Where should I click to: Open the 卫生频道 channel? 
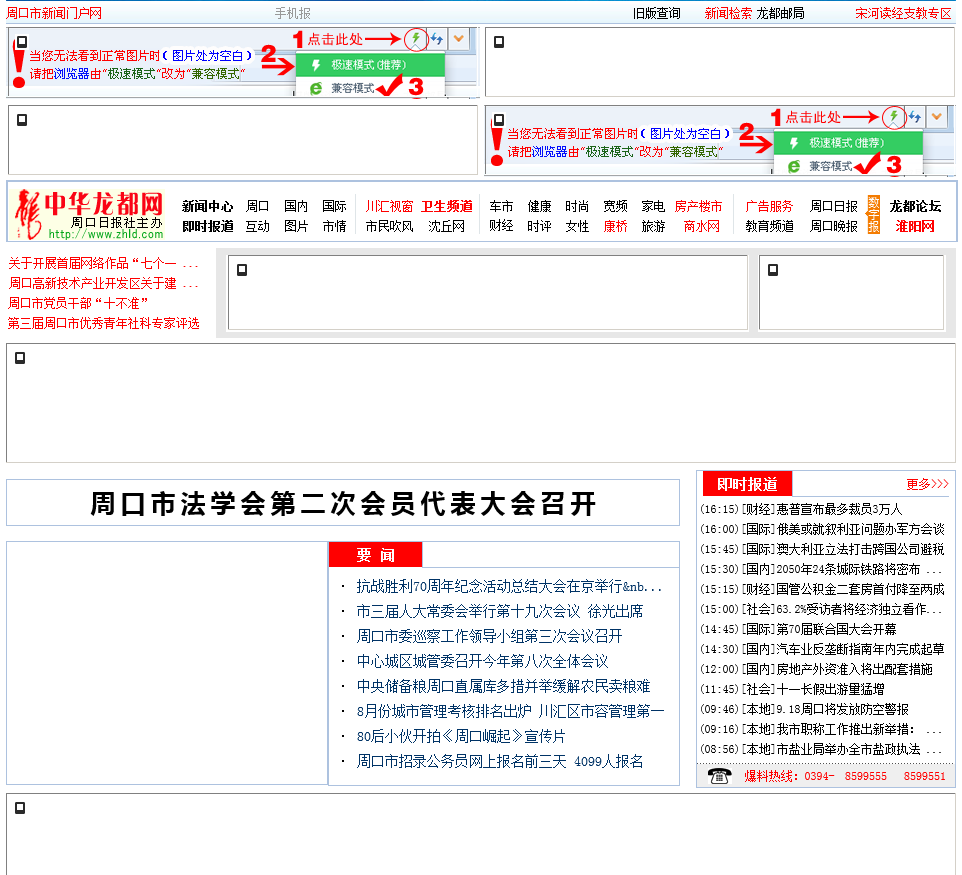tap(447, 206)
